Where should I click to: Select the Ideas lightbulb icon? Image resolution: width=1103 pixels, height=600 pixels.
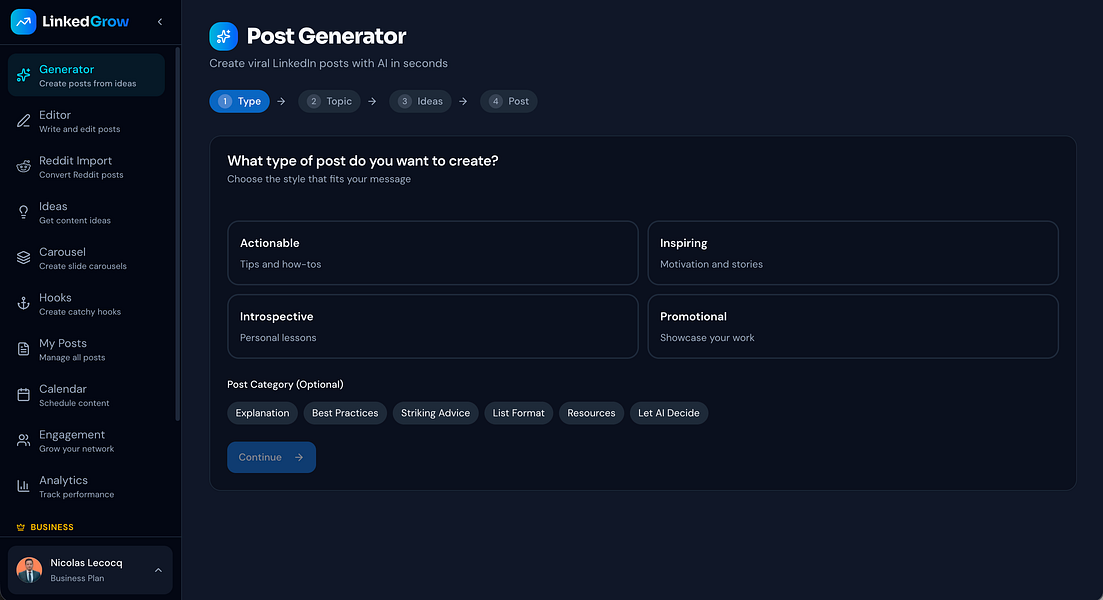pos(24,212)
